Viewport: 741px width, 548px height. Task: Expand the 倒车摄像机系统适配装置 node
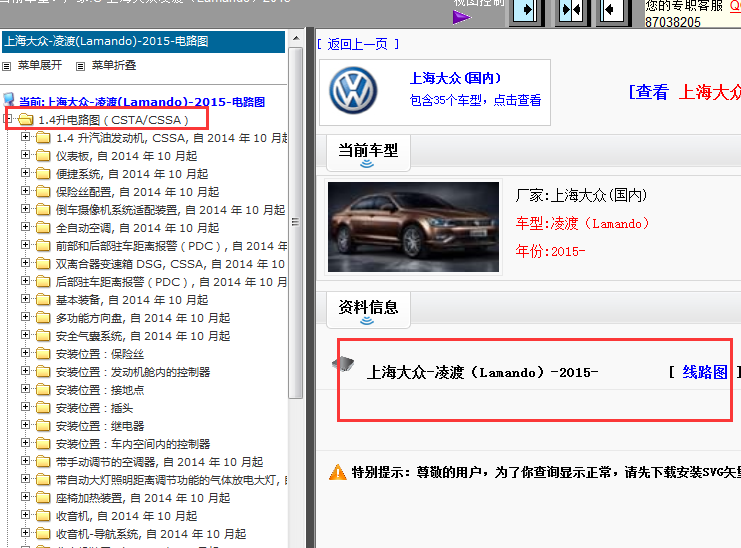[x=25, y=209]
